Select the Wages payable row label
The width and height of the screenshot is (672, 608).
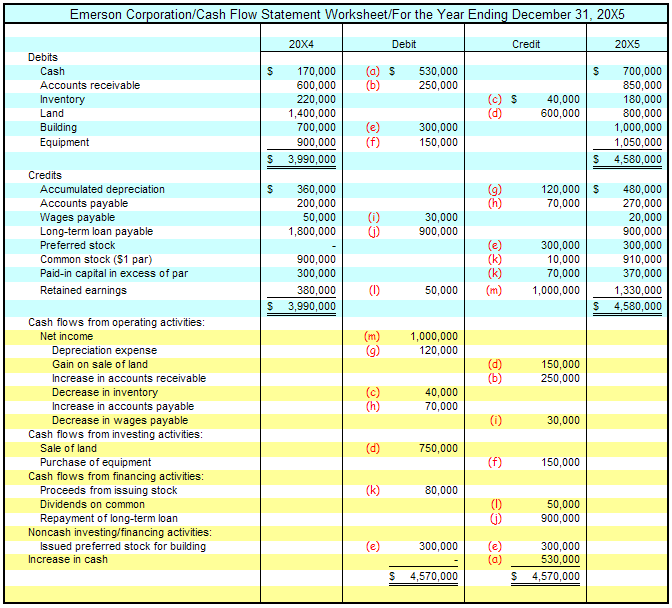click(x=78, y=218)
